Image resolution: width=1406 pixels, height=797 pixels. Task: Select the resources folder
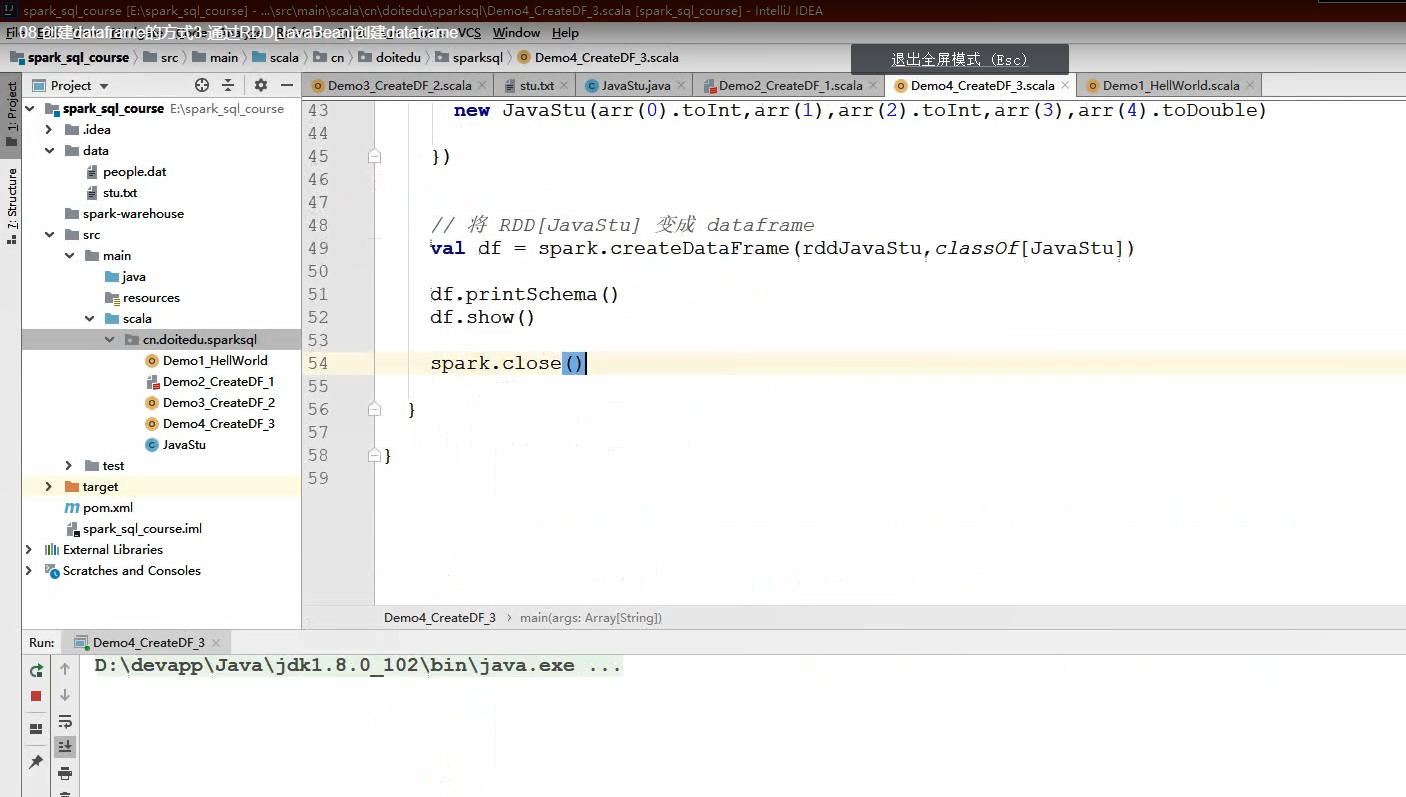pos(151,298)
